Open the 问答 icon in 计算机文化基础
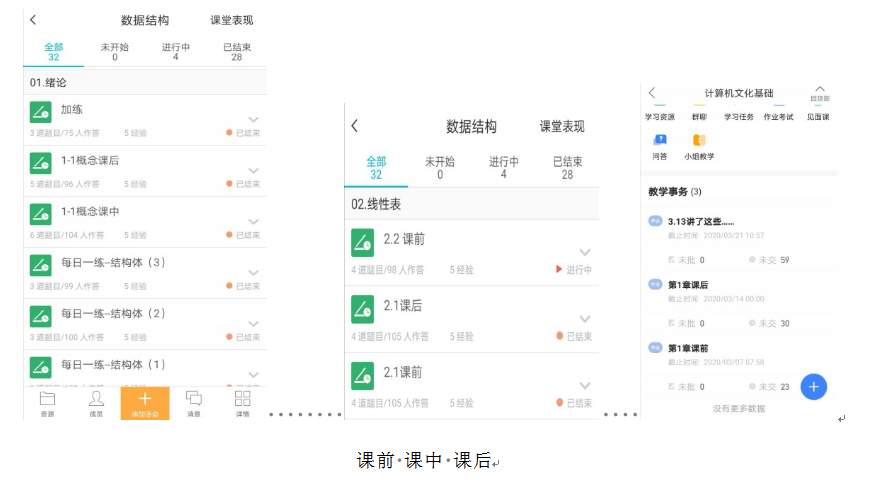 point(660,142)
